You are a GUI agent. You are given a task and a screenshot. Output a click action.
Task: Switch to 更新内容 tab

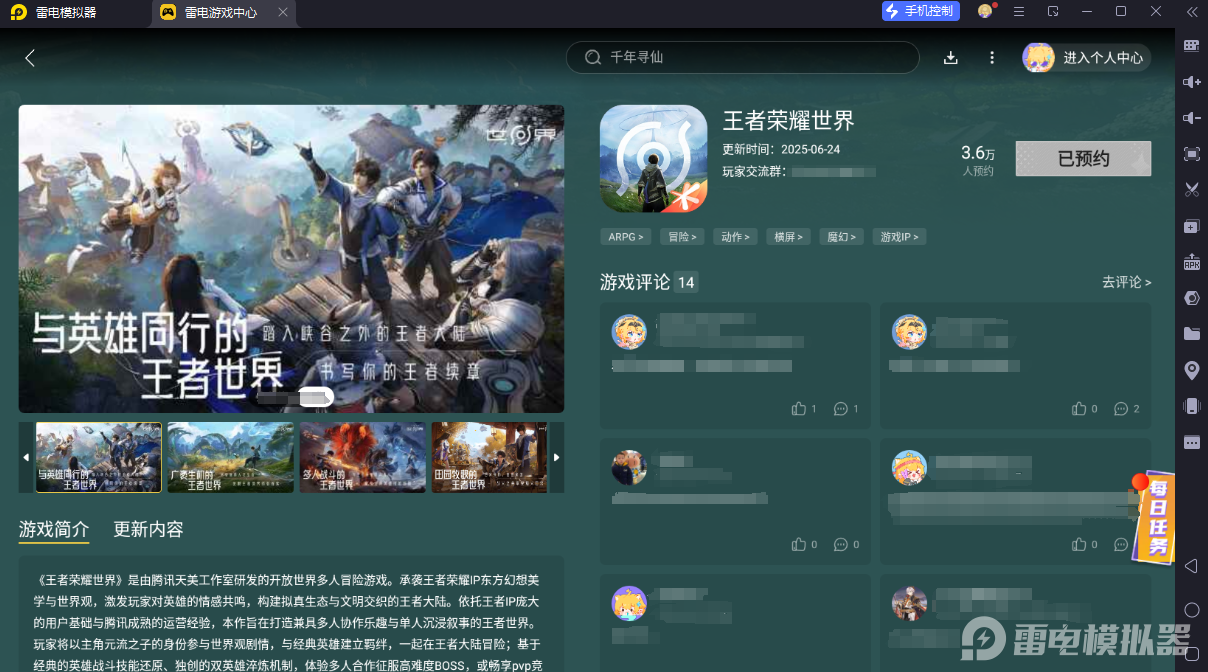148,529
